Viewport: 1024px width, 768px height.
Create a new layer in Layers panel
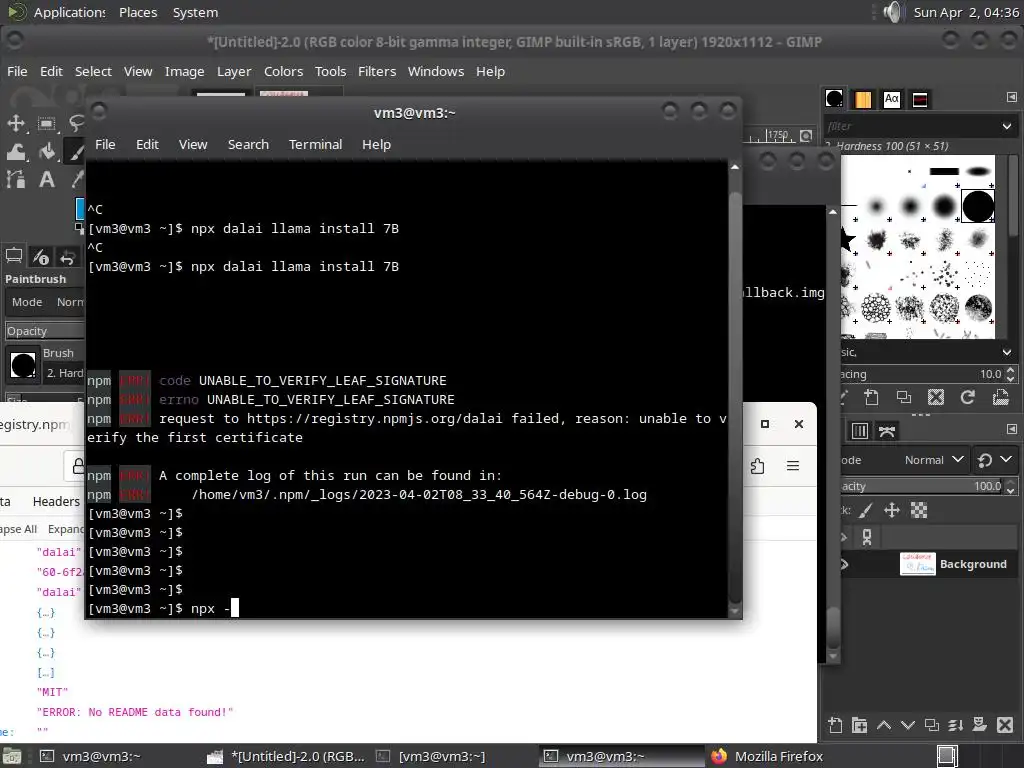click(x=835, y=725)
